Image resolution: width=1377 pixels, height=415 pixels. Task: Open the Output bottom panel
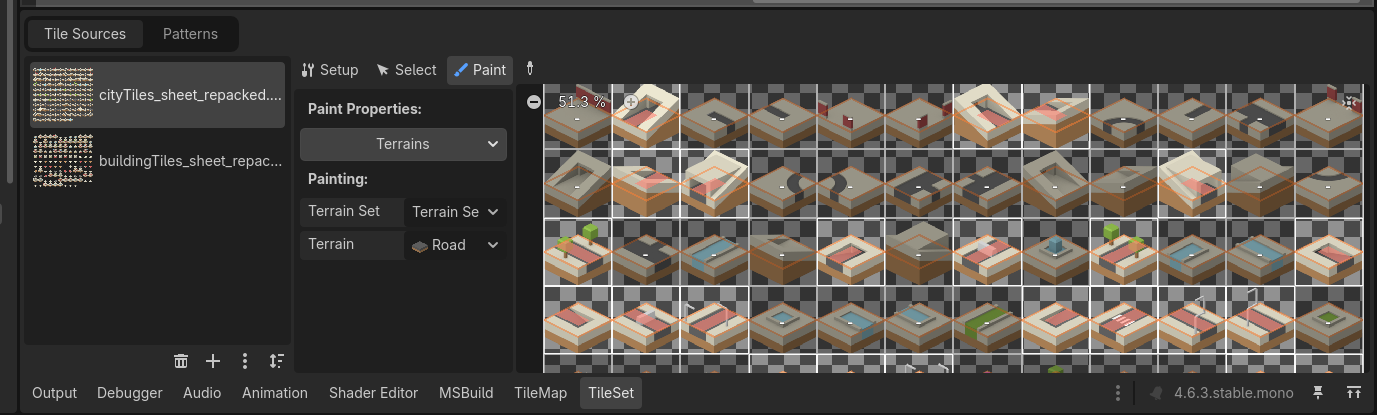(54, 393)
